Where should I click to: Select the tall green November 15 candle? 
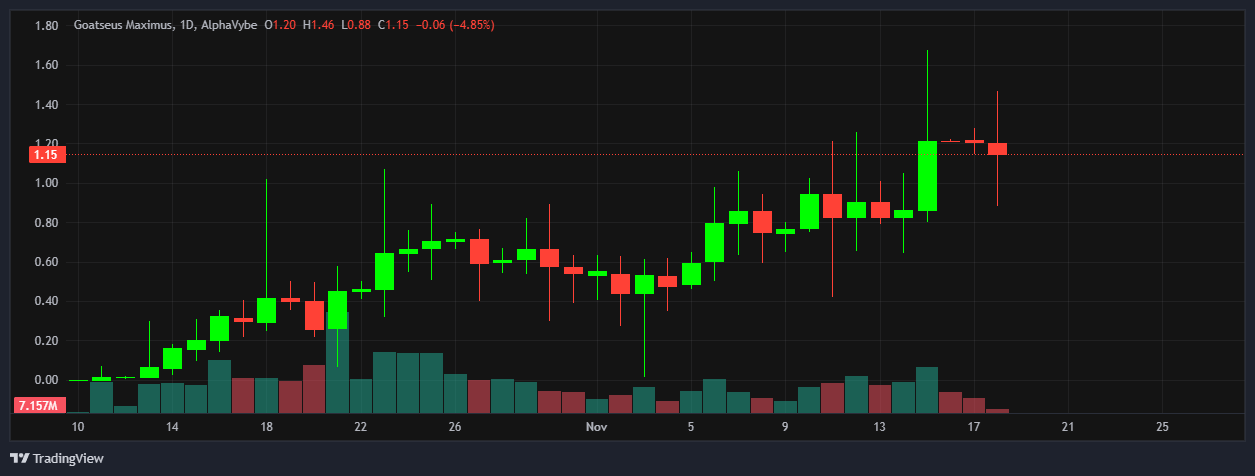pyautogui.click(x=927, y=176)
